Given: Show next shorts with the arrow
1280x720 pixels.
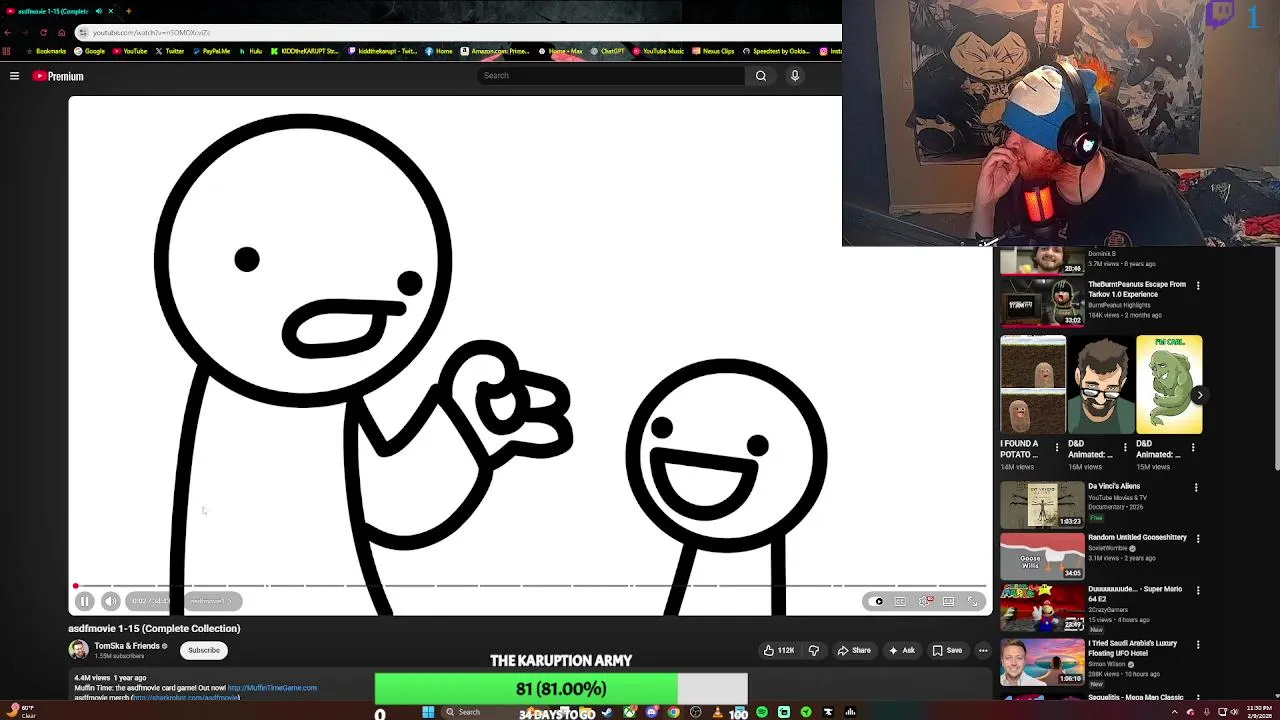Looking at the screenshot, I should point(1199,395).
